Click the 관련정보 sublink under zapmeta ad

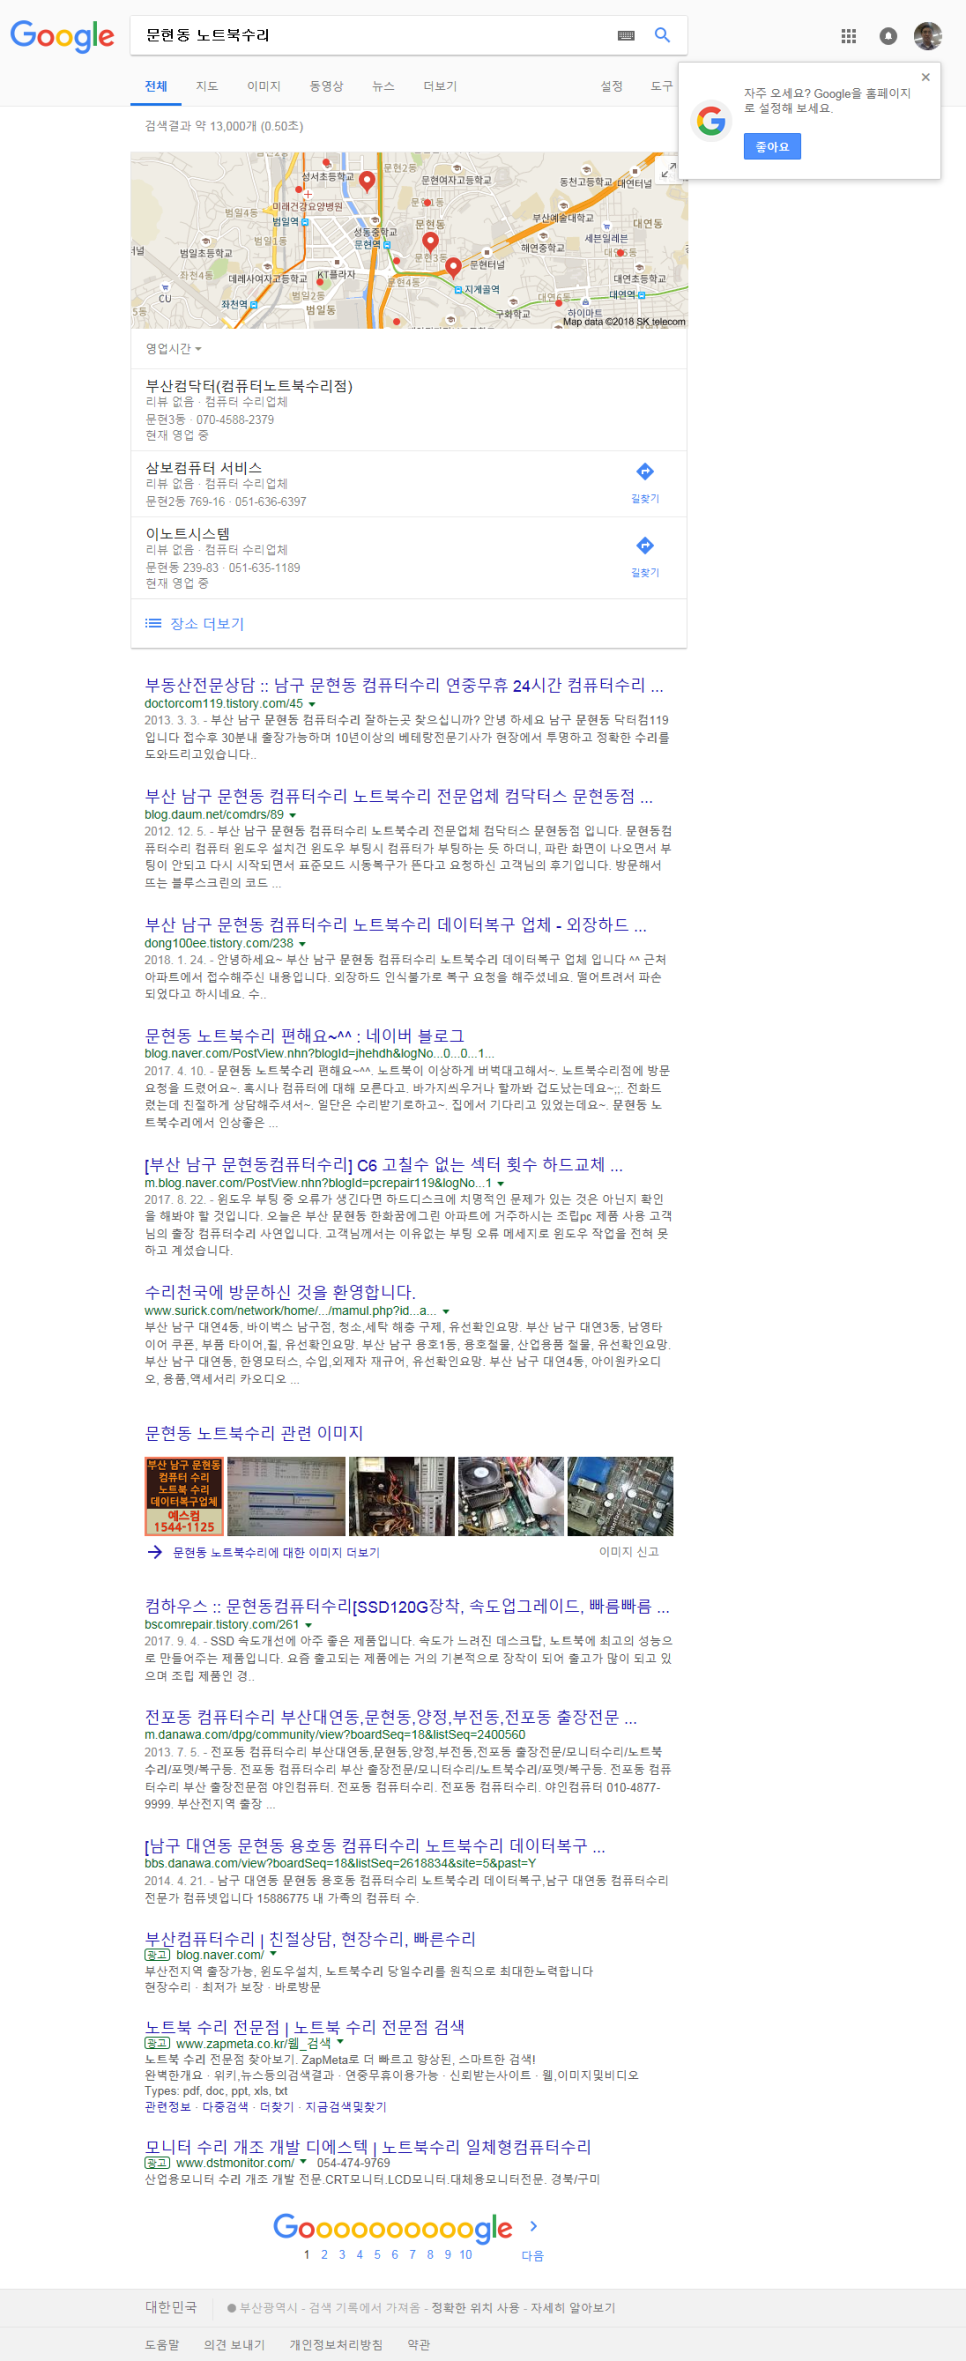pos(167,2106)
